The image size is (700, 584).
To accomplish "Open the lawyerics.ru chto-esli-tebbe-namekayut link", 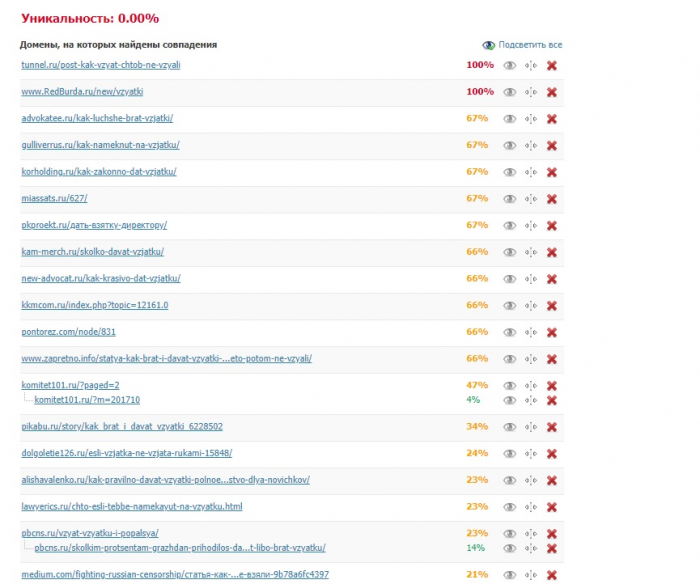I will pyautogui.click(x=132, y=506).
